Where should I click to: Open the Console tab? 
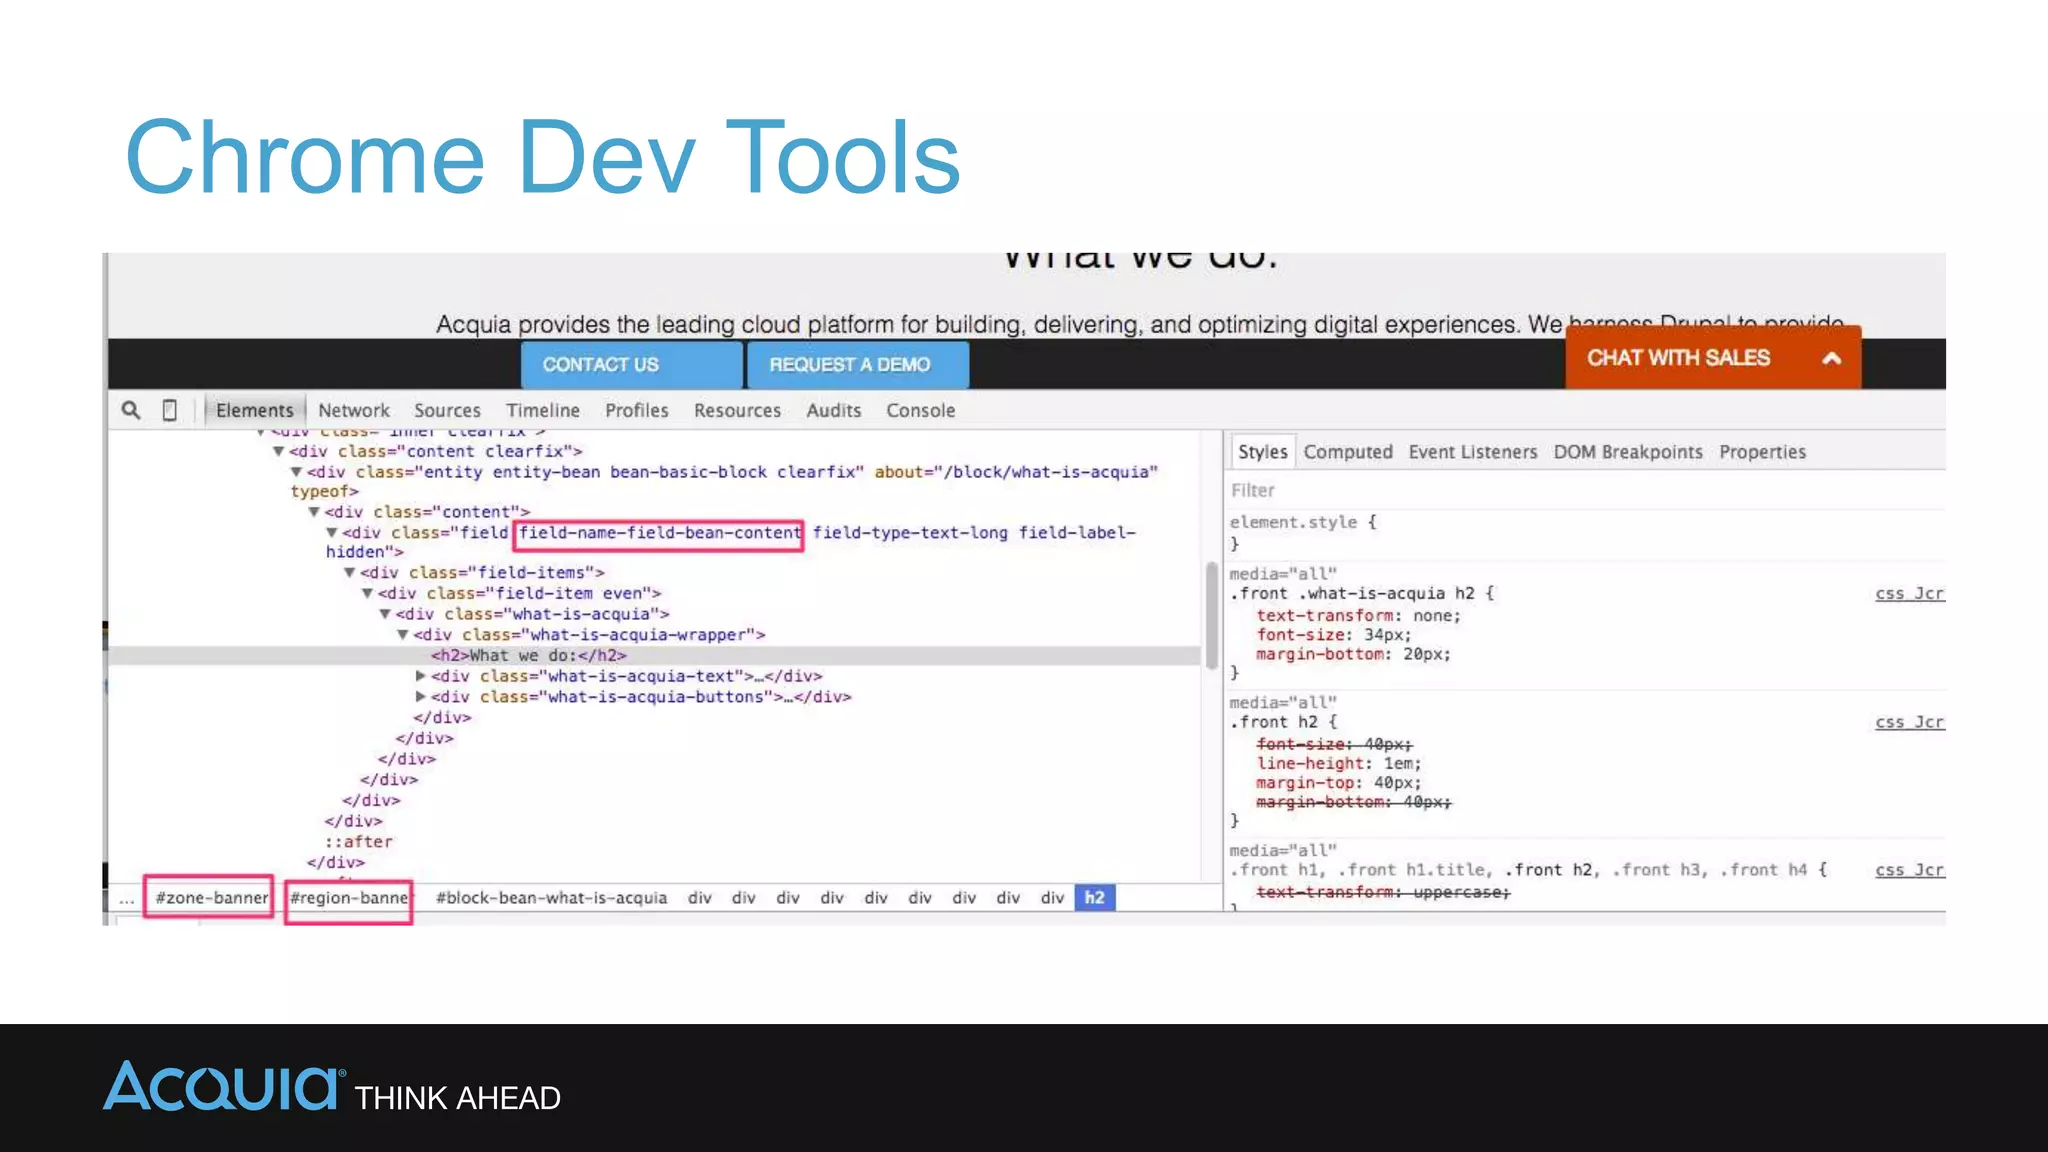(x=920, y=410)
